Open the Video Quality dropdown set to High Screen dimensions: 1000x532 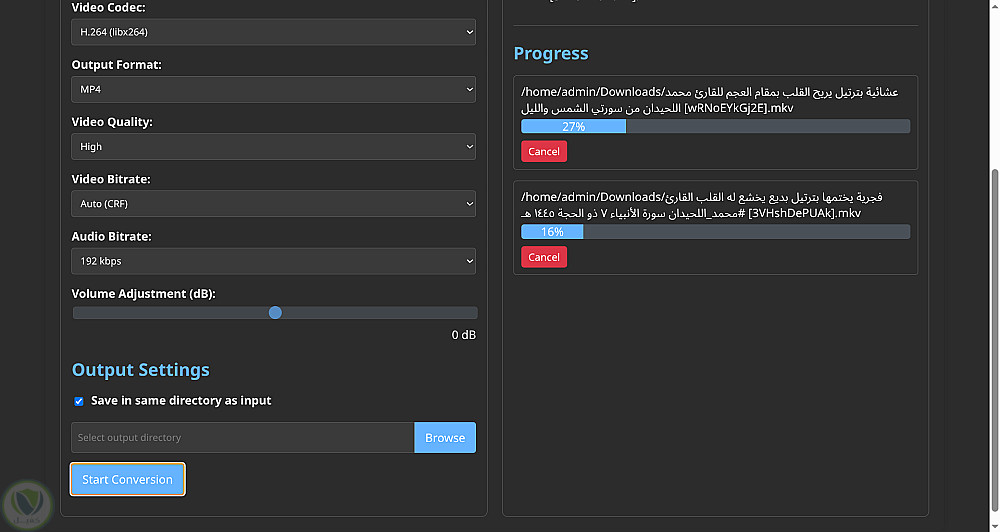[x=274, y=146]
